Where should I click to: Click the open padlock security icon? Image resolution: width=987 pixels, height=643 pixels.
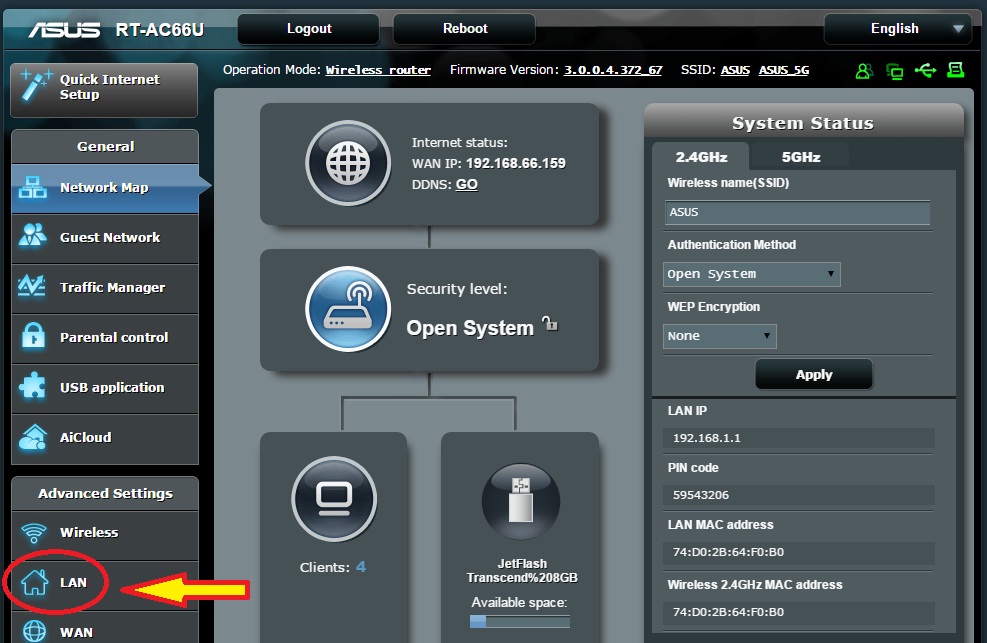coord(550,323)
